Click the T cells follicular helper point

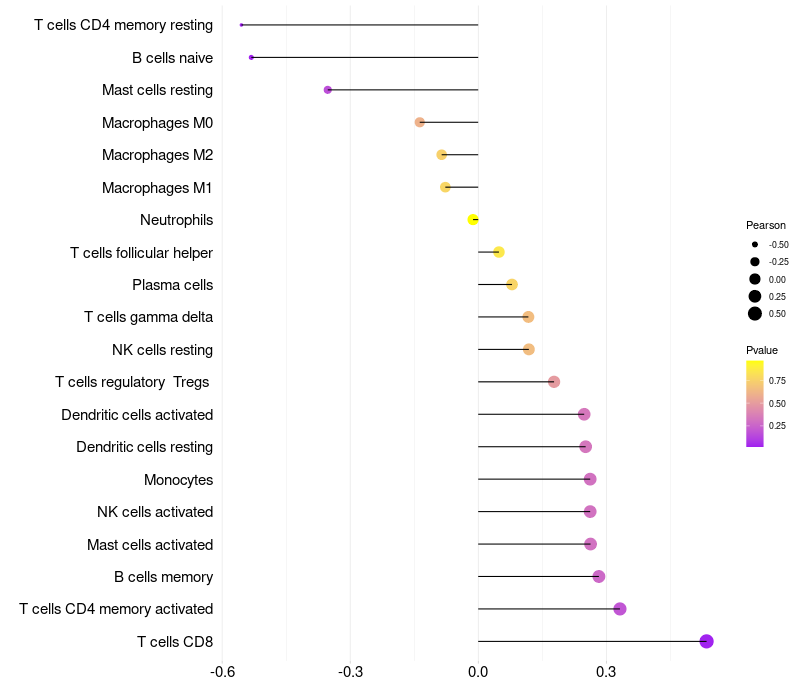pyautogui.click(x=499, y=252)
